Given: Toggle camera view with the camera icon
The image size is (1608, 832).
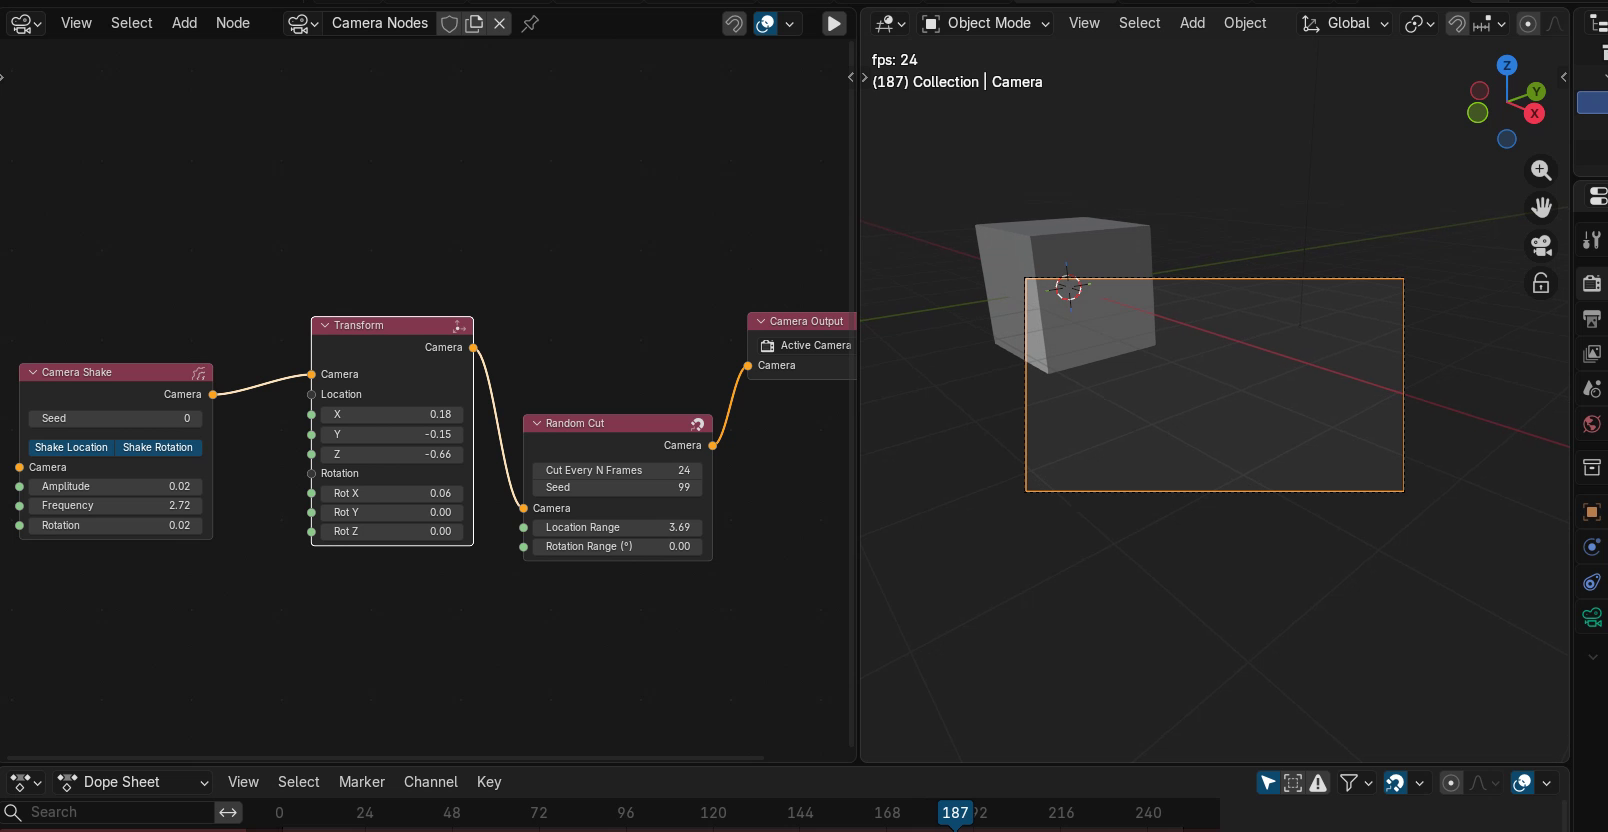Looking at the screenshot, I should tap(1541, 245).
